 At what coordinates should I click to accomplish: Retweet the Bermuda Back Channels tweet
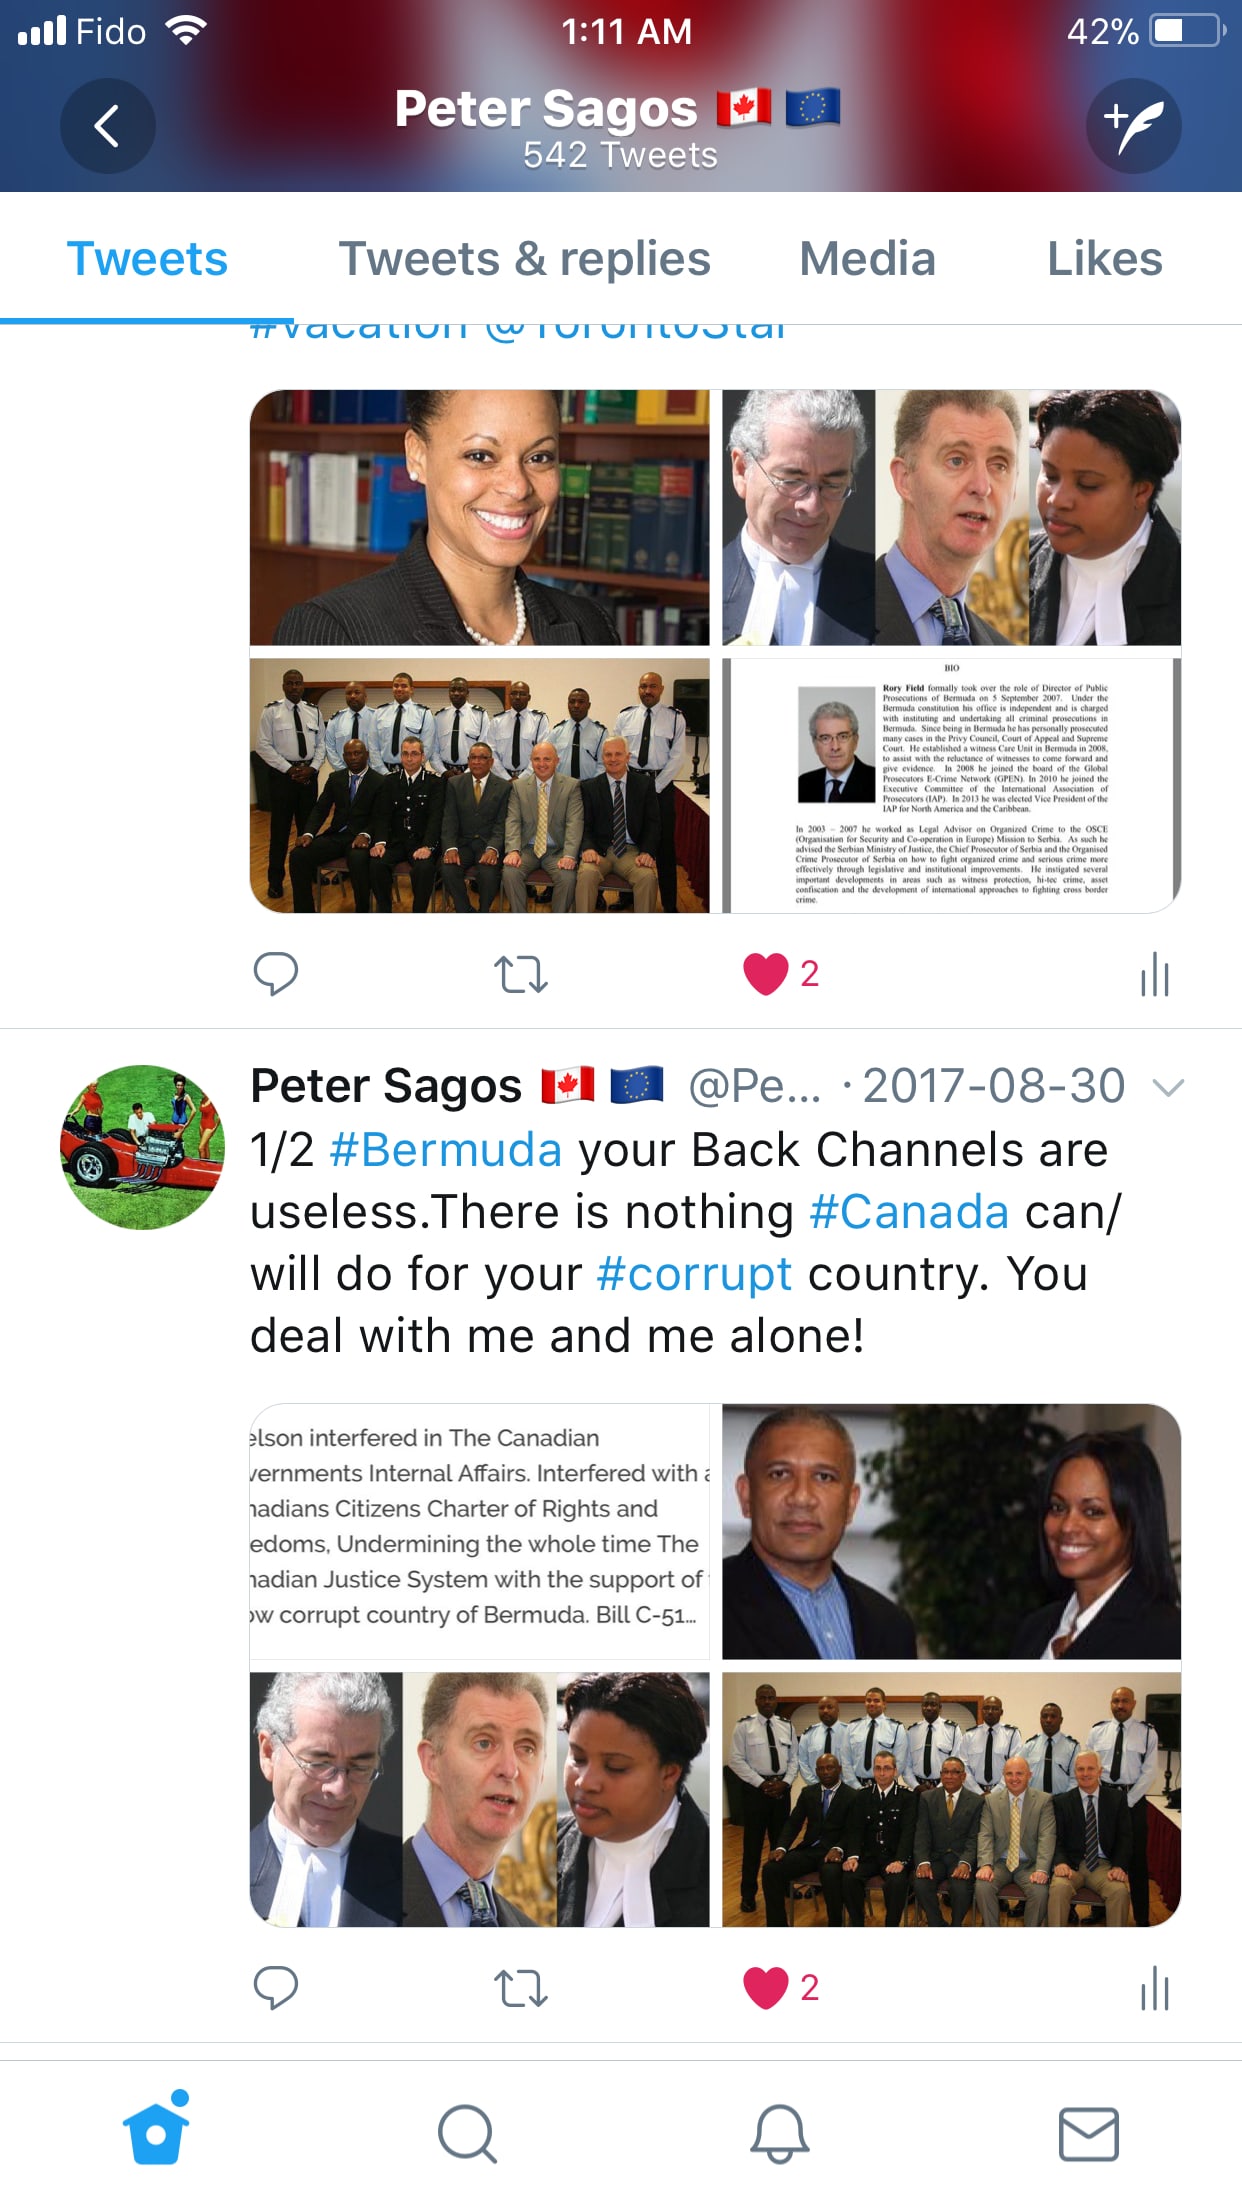521,1988
